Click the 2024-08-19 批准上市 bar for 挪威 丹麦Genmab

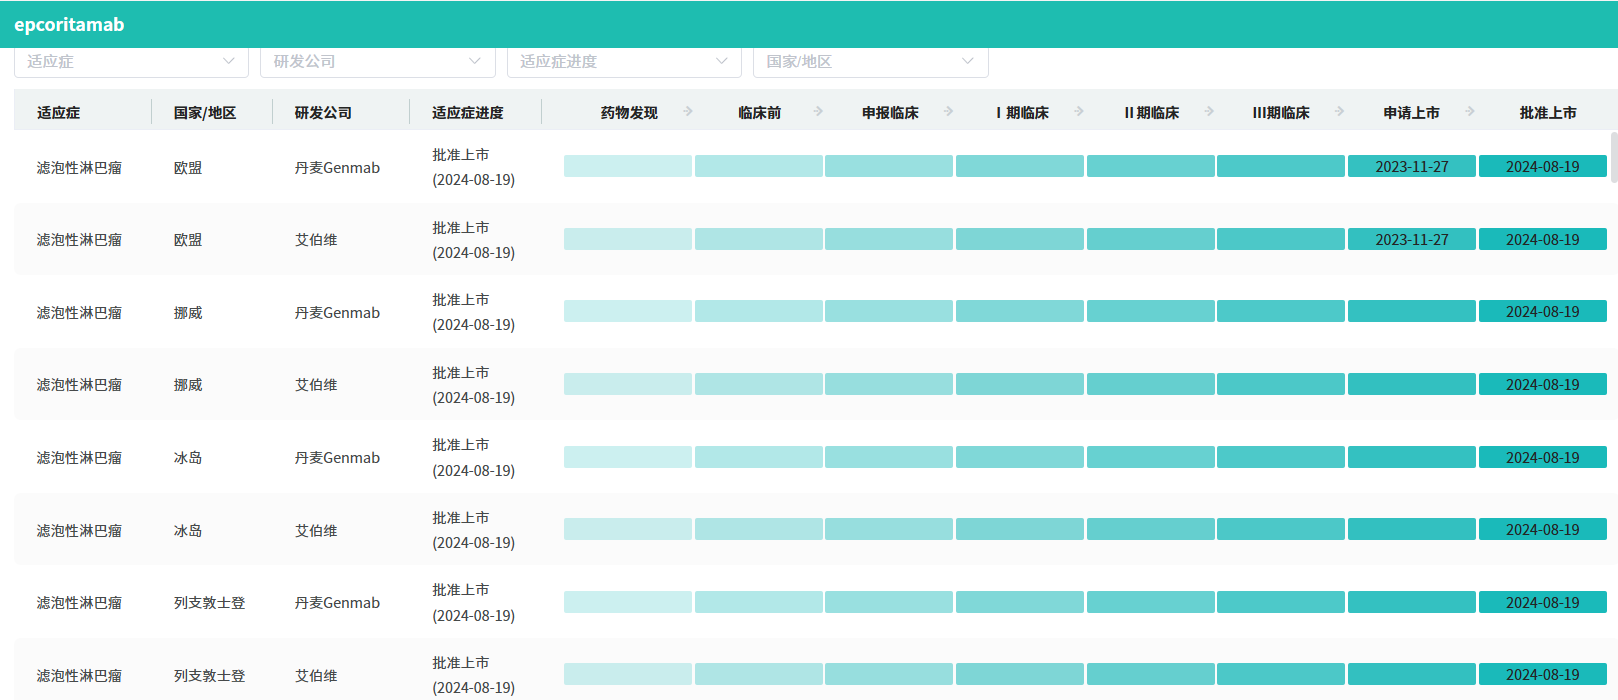(x=1542, y=312)
